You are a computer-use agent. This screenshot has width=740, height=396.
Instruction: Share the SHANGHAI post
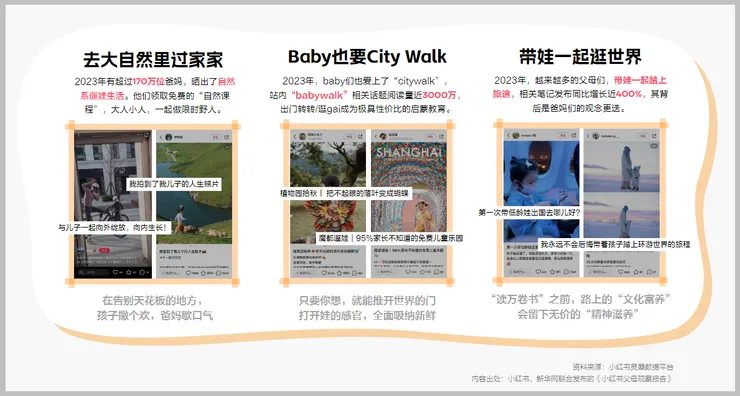tap(441, 136)
